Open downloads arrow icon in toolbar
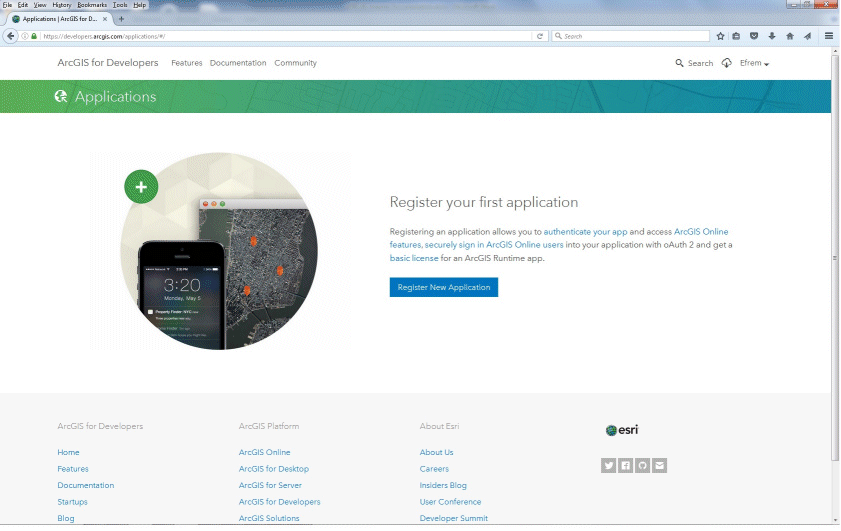This screenshot has width=841, height=531. [772, 36]
